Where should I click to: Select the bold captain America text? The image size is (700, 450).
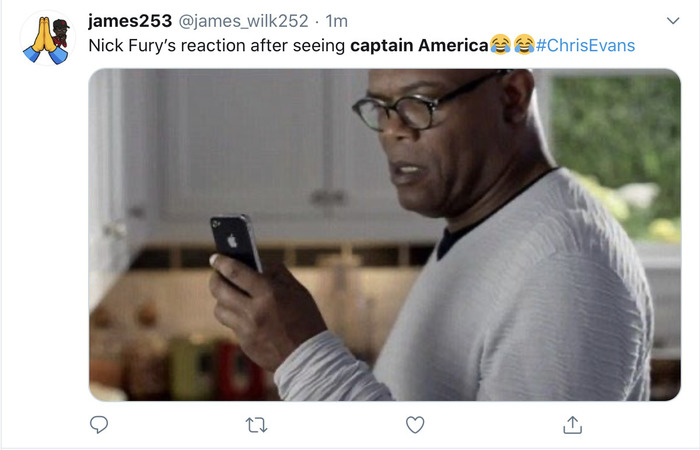(x=419, y=46)
